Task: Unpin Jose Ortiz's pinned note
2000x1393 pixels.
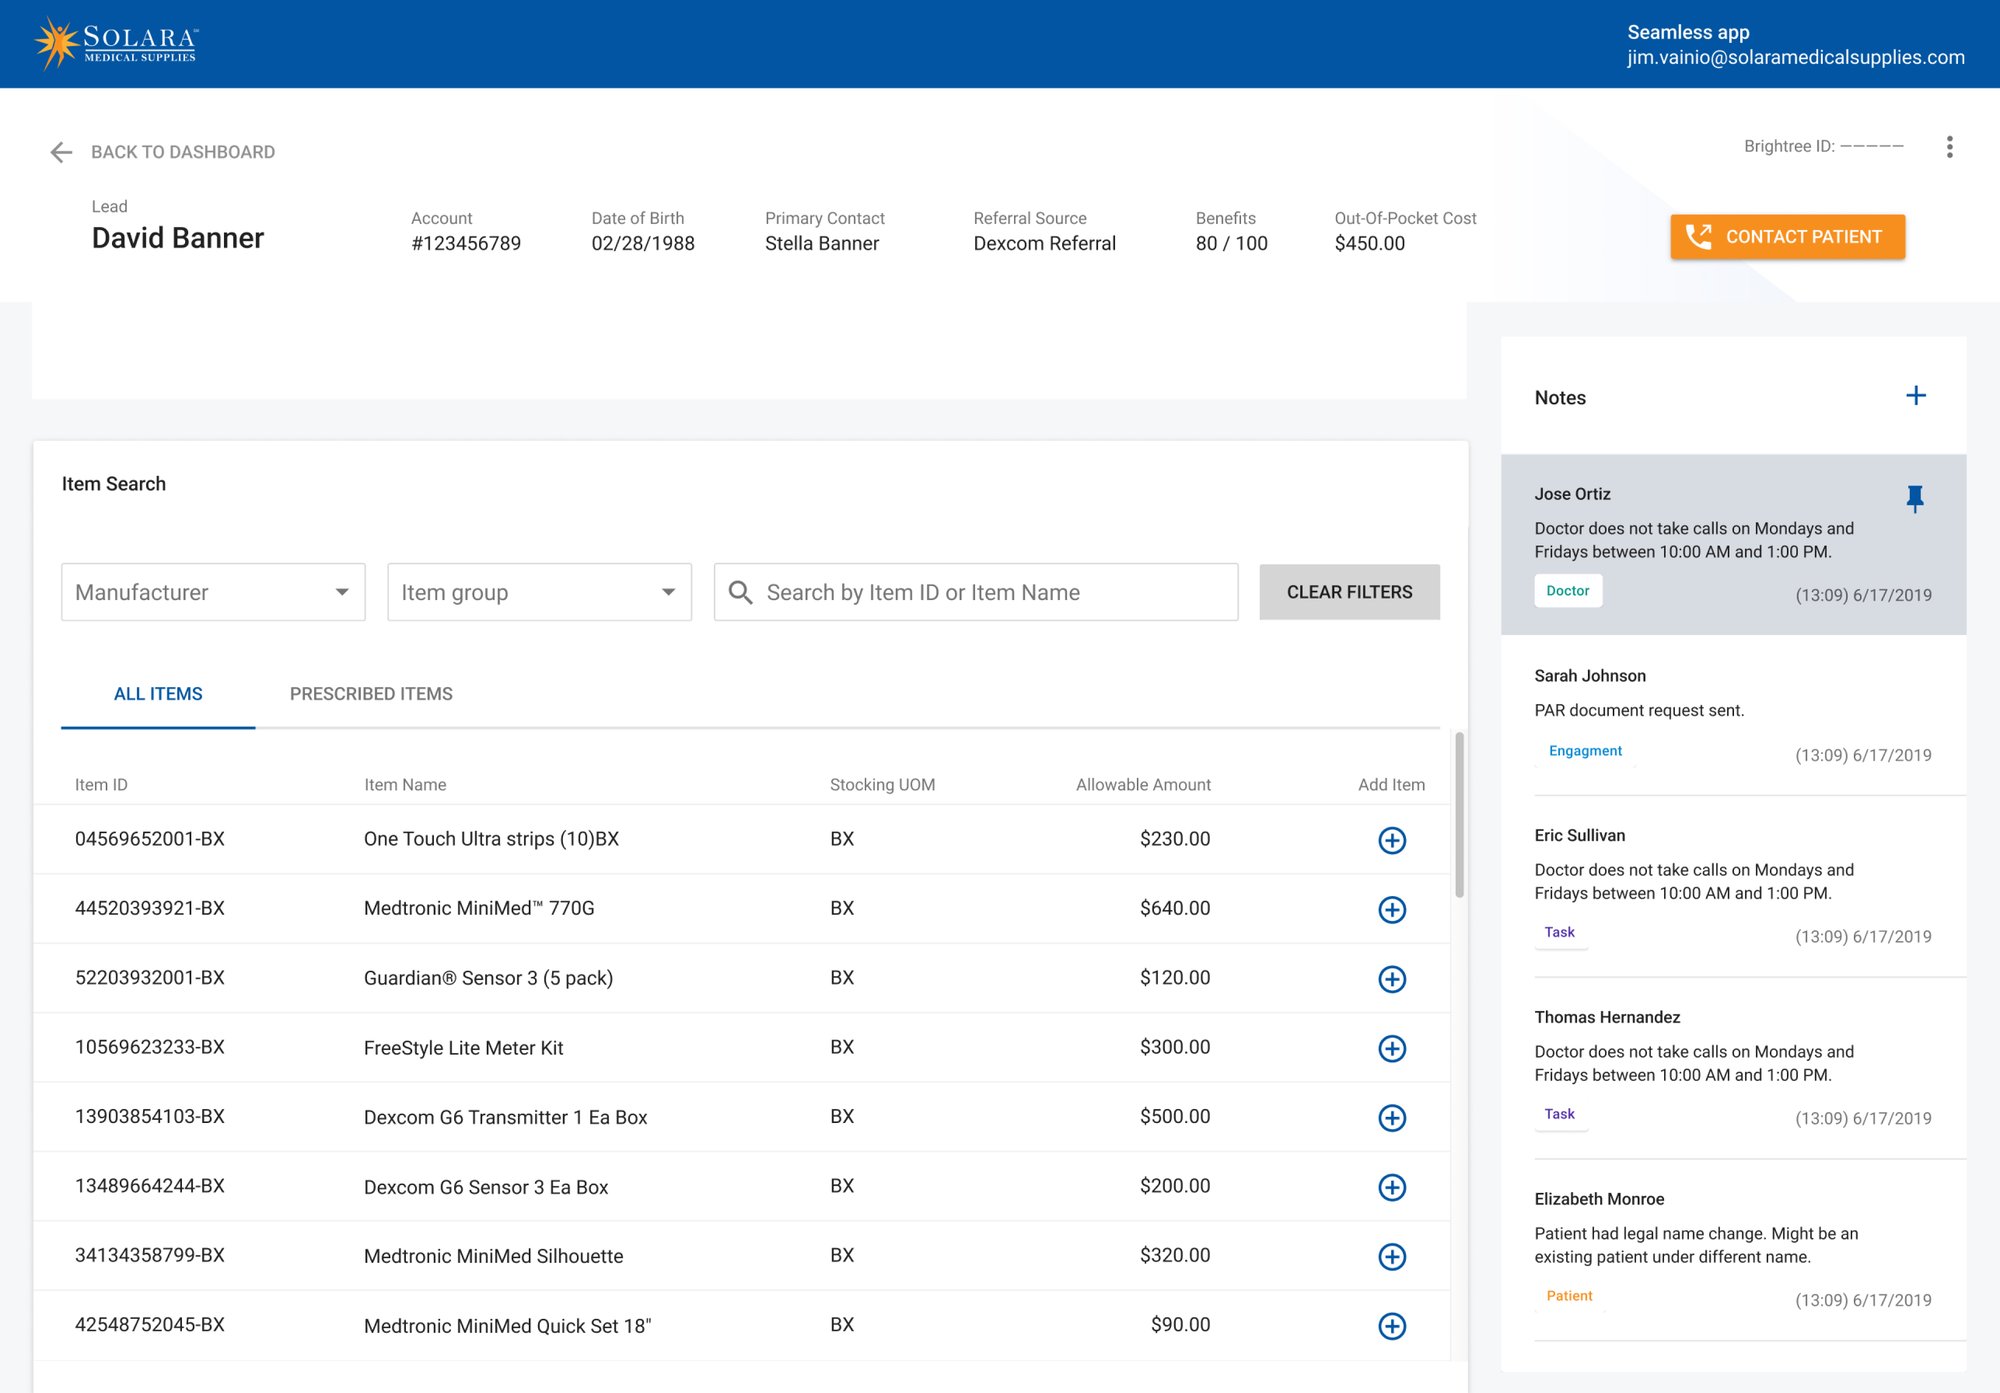Action: click(x=1914, y=498)
